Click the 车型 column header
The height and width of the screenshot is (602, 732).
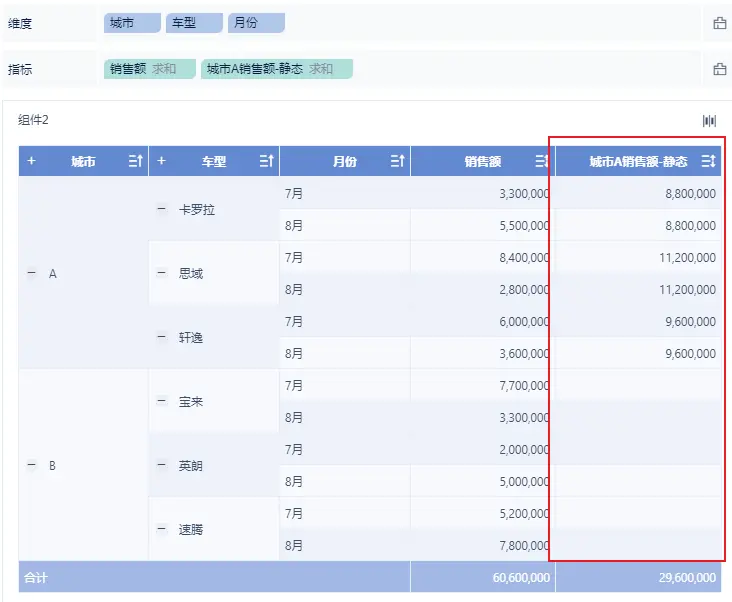click(x=214, y=161)
